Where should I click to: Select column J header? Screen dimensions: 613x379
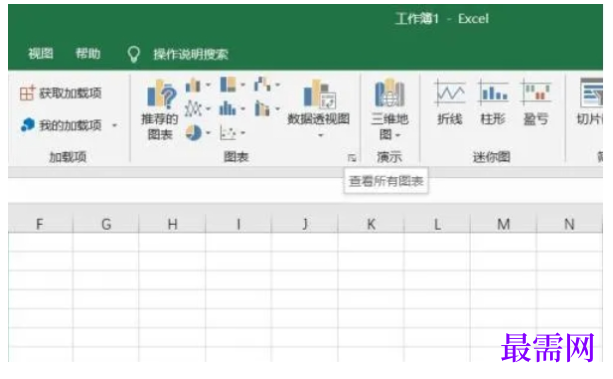pyautogui.click(x=305, y=224)
